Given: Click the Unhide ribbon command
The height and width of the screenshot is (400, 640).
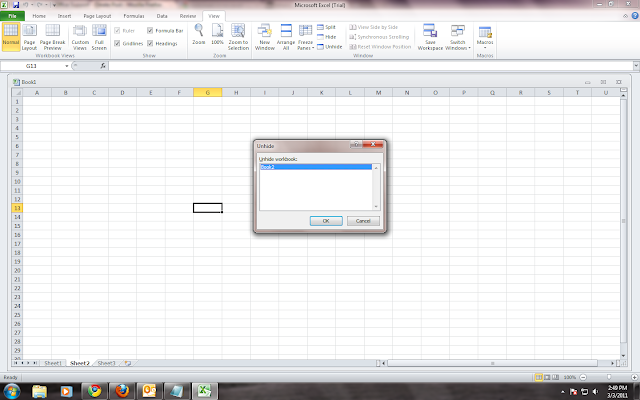Looking at the screenshot, I should [330, 47].
